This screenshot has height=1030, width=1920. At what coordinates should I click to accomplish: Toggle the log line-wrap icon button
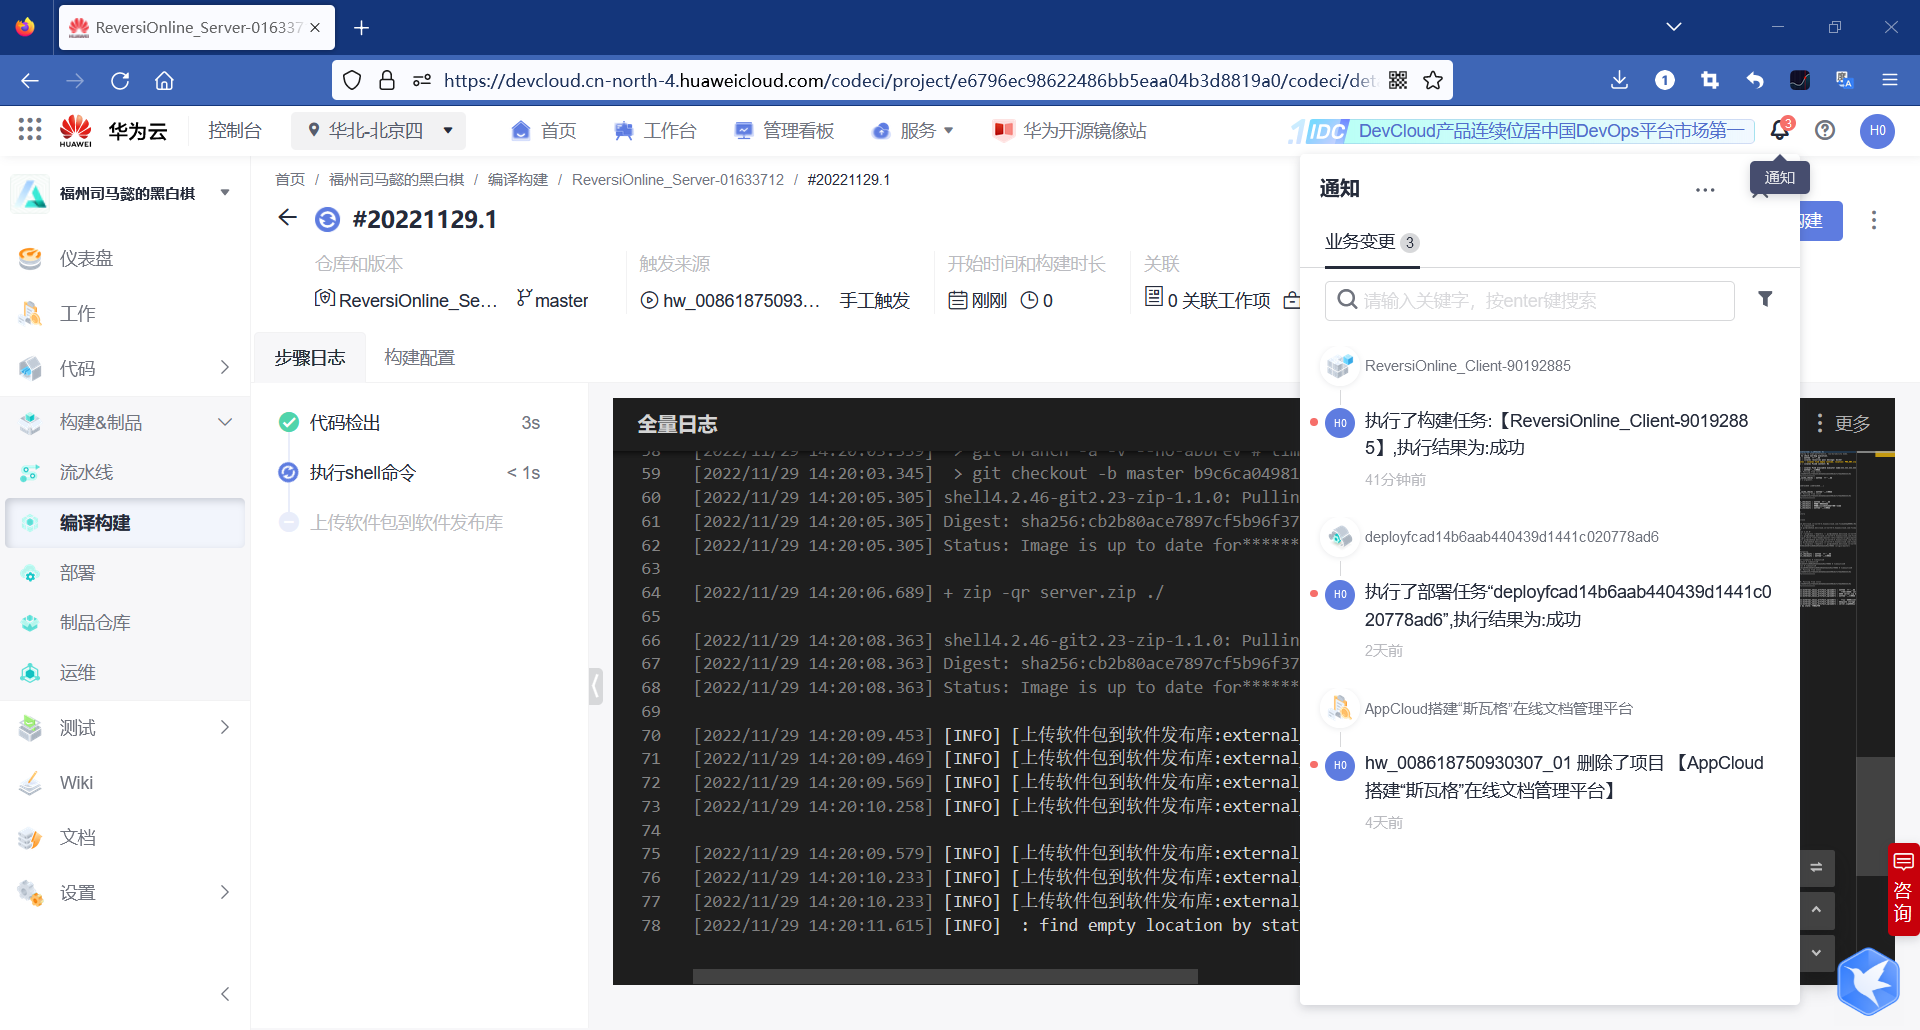pos(1816,868)
